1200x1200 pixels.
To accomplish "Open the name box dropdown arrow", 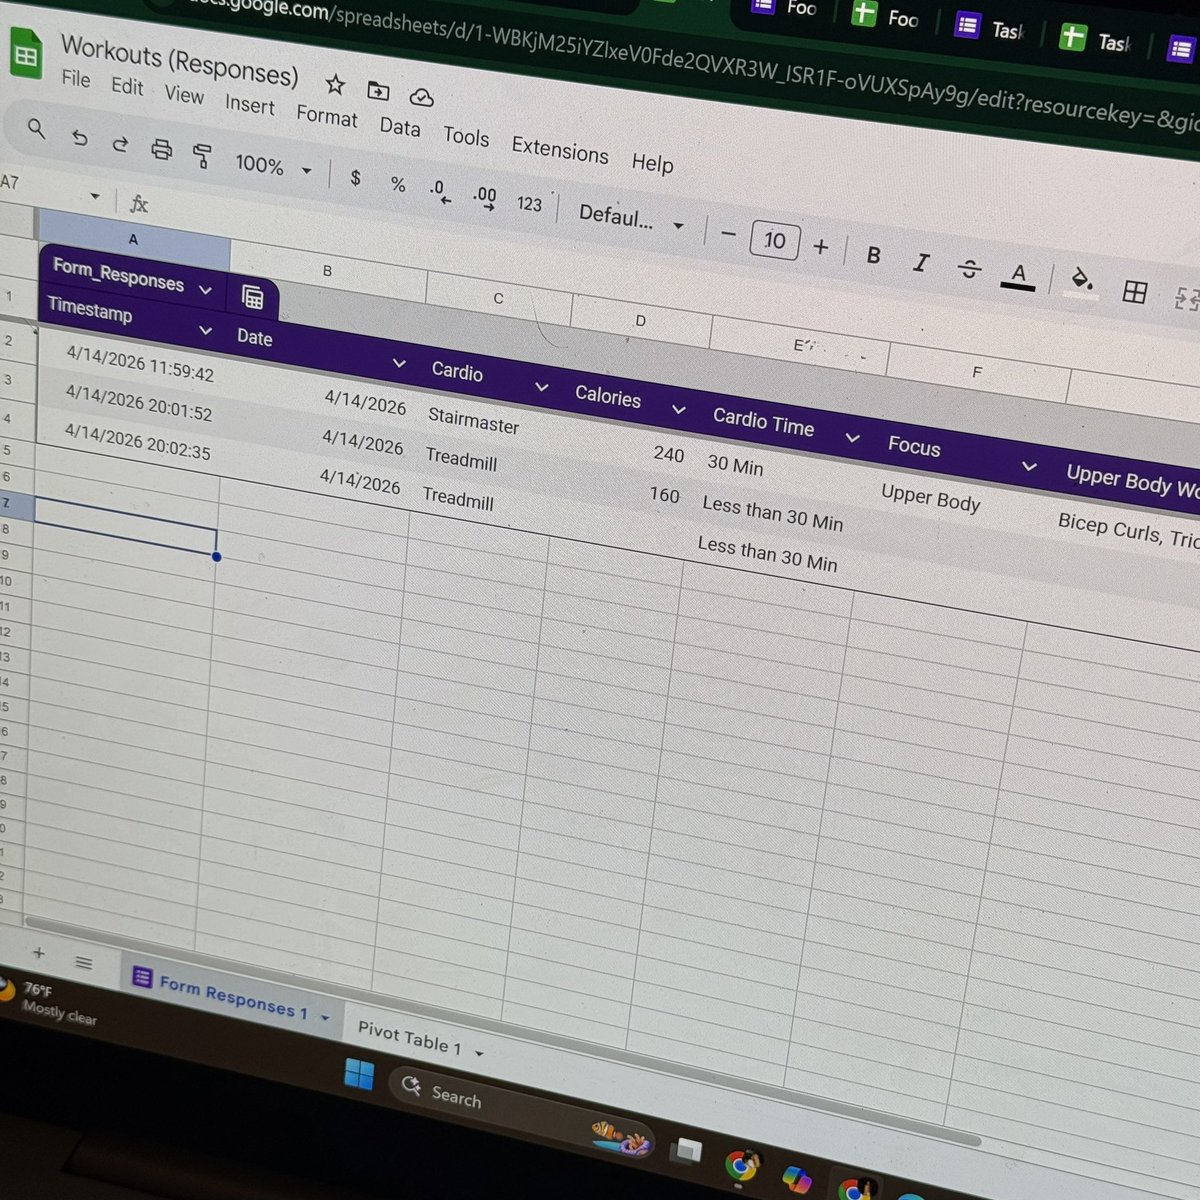I will click(x=95, y=196).
